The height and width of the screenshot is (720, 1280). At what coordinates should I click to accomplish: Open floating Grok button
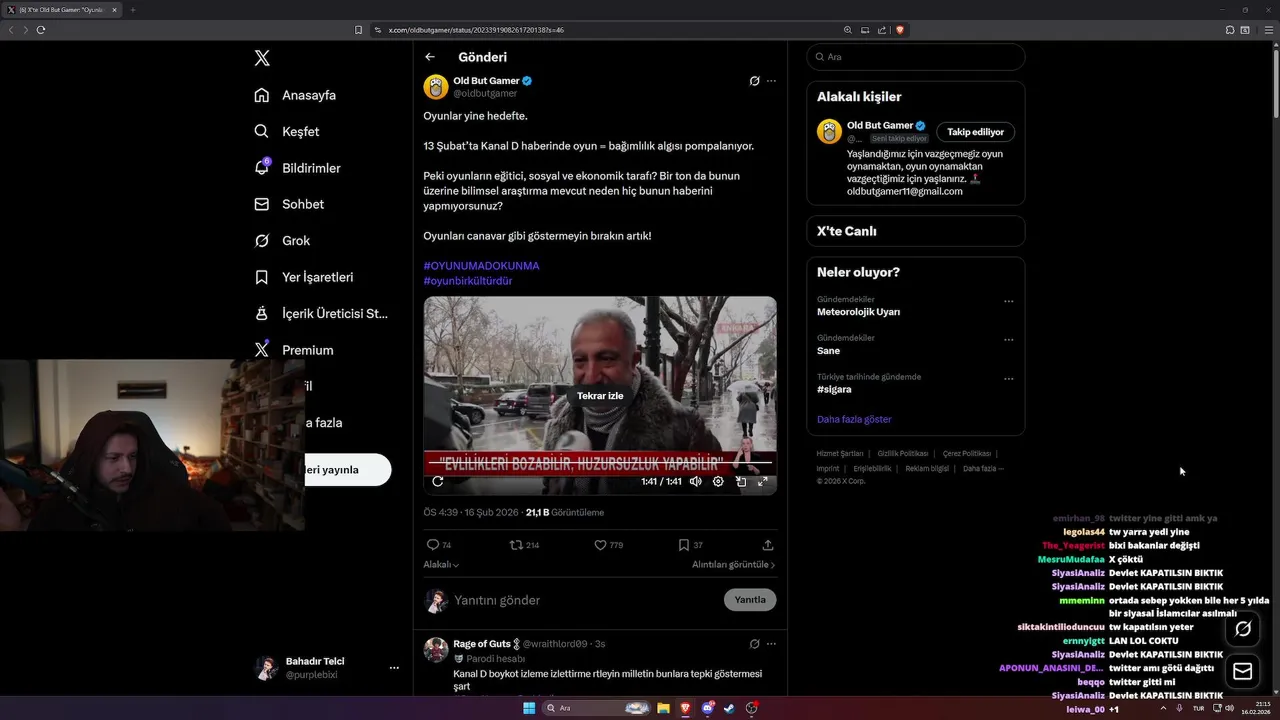tap(1243, 629)
